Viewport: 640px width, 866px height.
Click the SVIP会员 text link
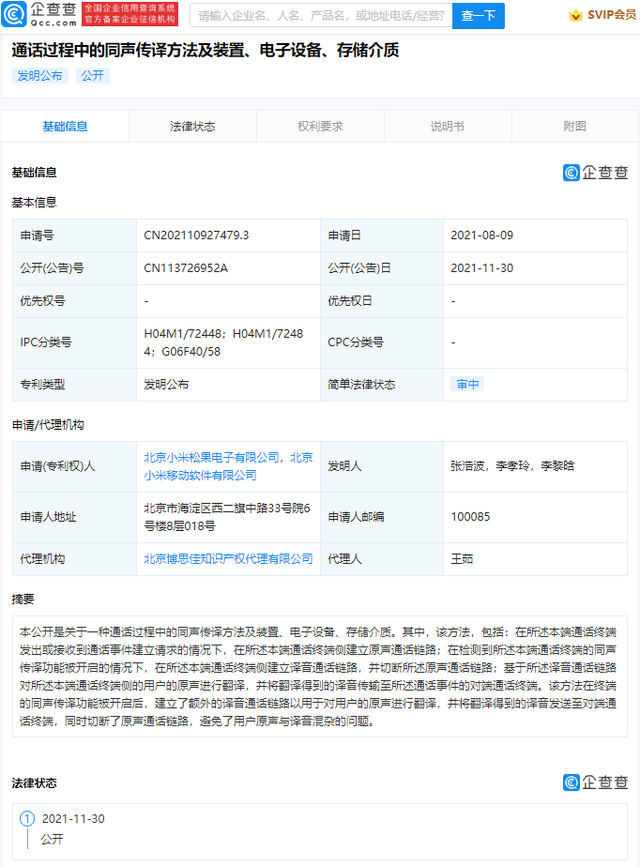(x=610, y=16)
